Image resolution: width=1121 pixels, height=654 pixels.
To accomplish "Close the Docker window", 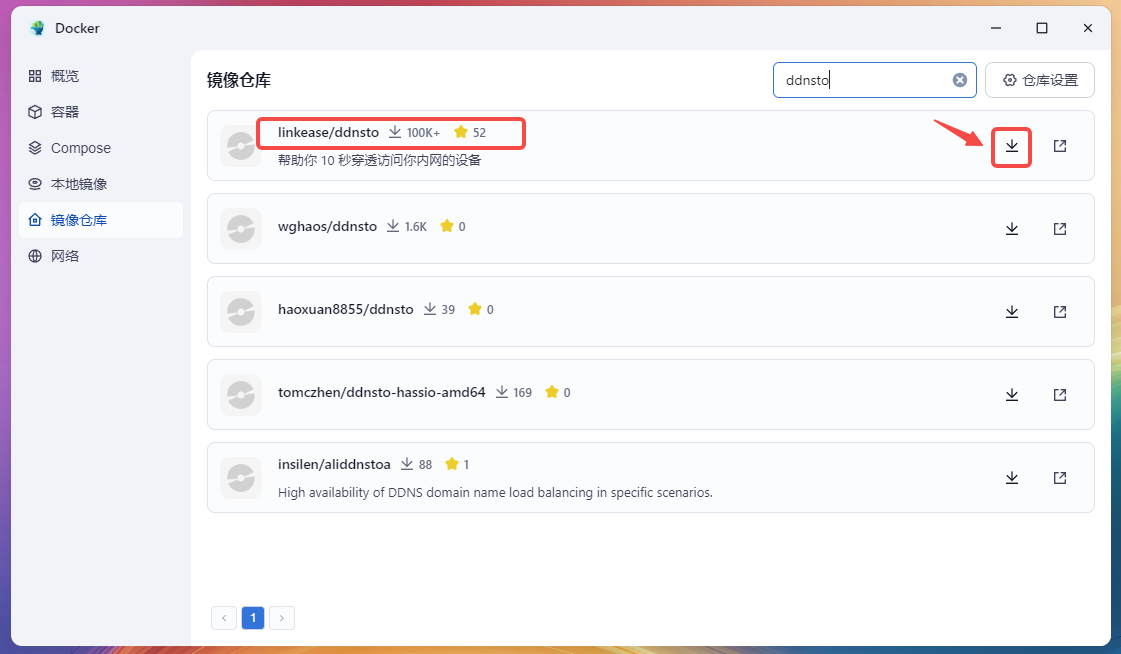I will pos(1087,28).
